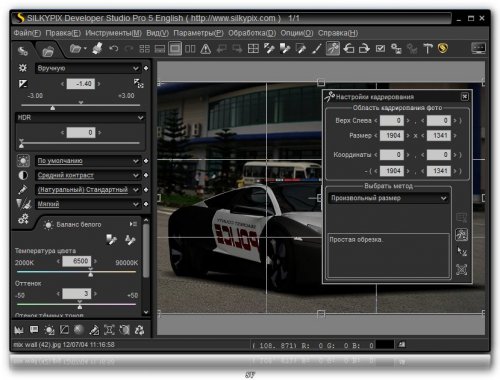Open the Справка menu

point(338,33)
